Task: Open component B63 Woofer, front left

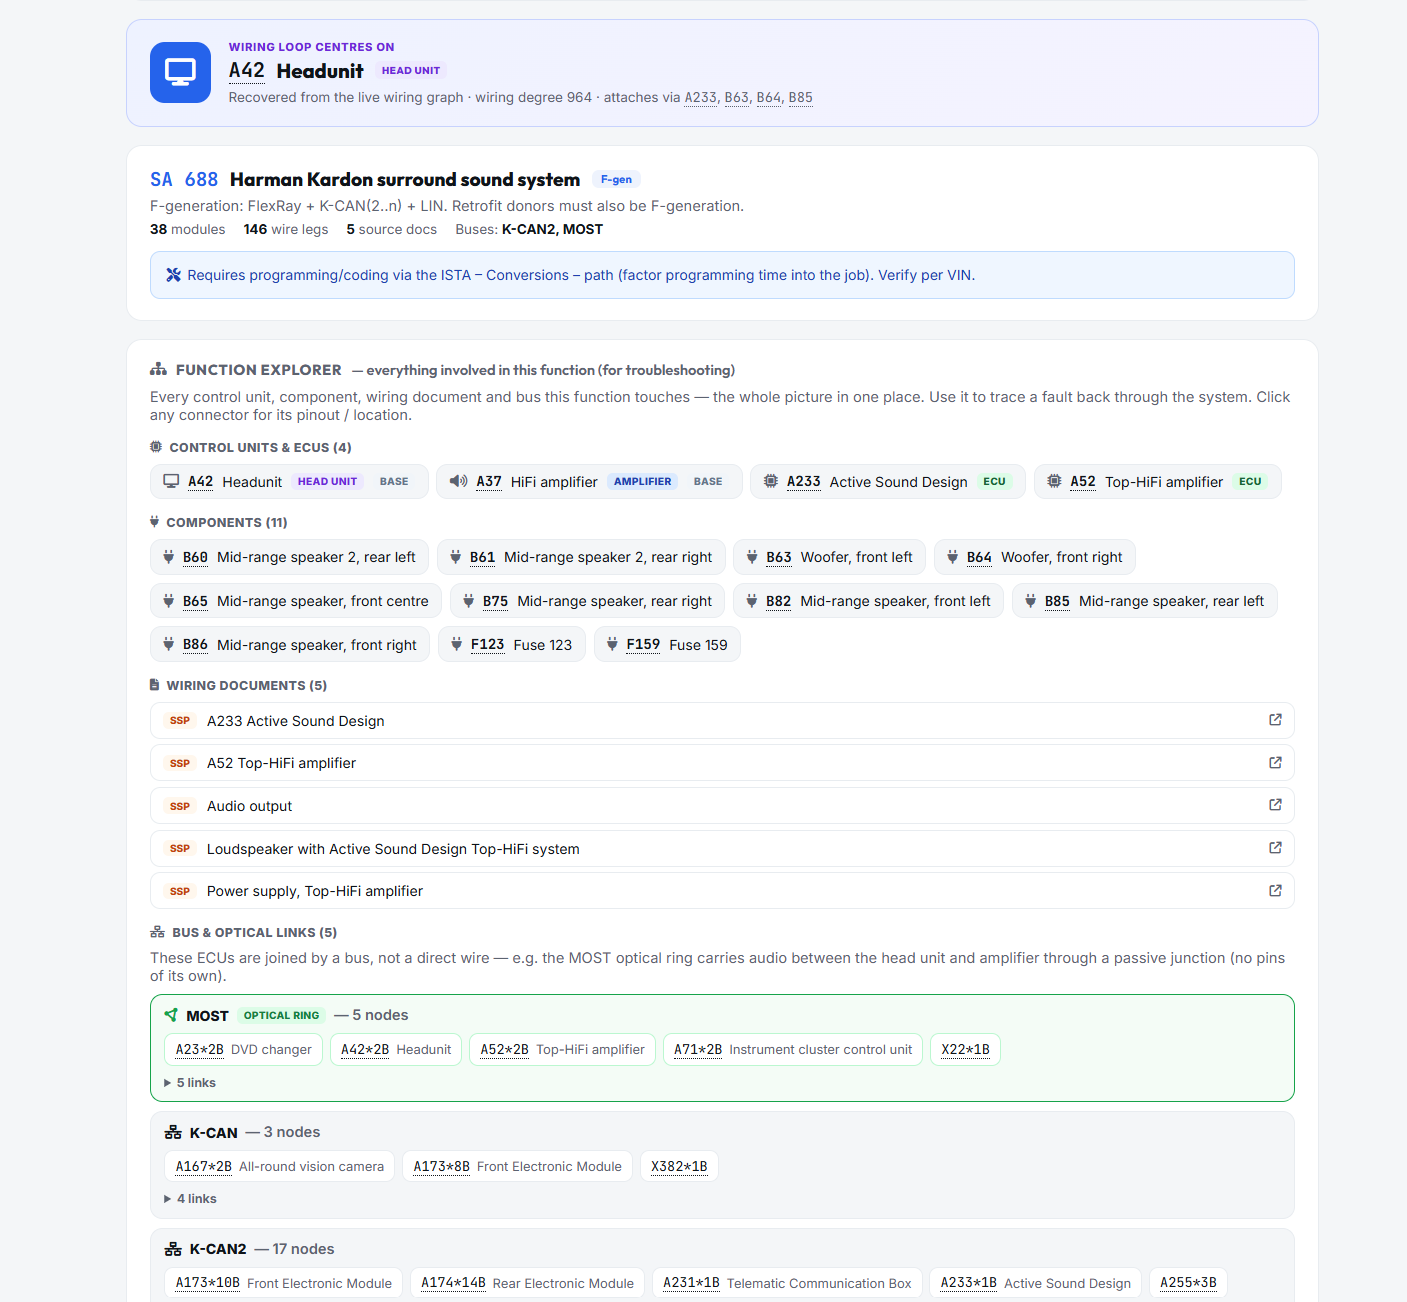Action: click(829, 557)
